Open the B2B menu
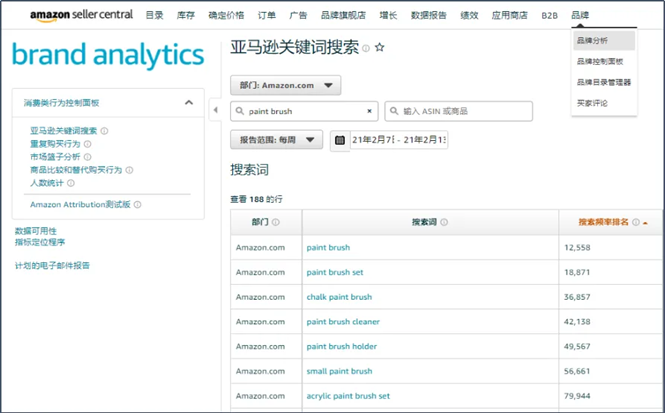The width and height of the screenshot is (665, 413). [550, 16]
